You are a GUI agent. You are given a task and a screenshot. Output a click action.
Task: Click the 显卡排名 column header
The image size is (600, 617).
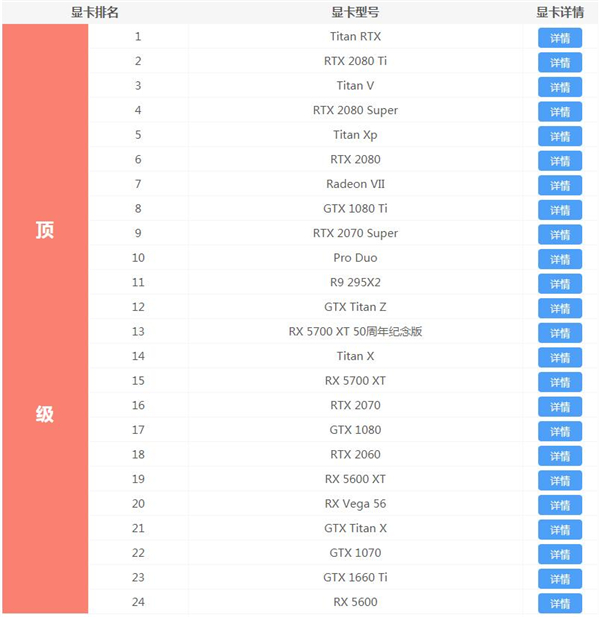(94, 12)
